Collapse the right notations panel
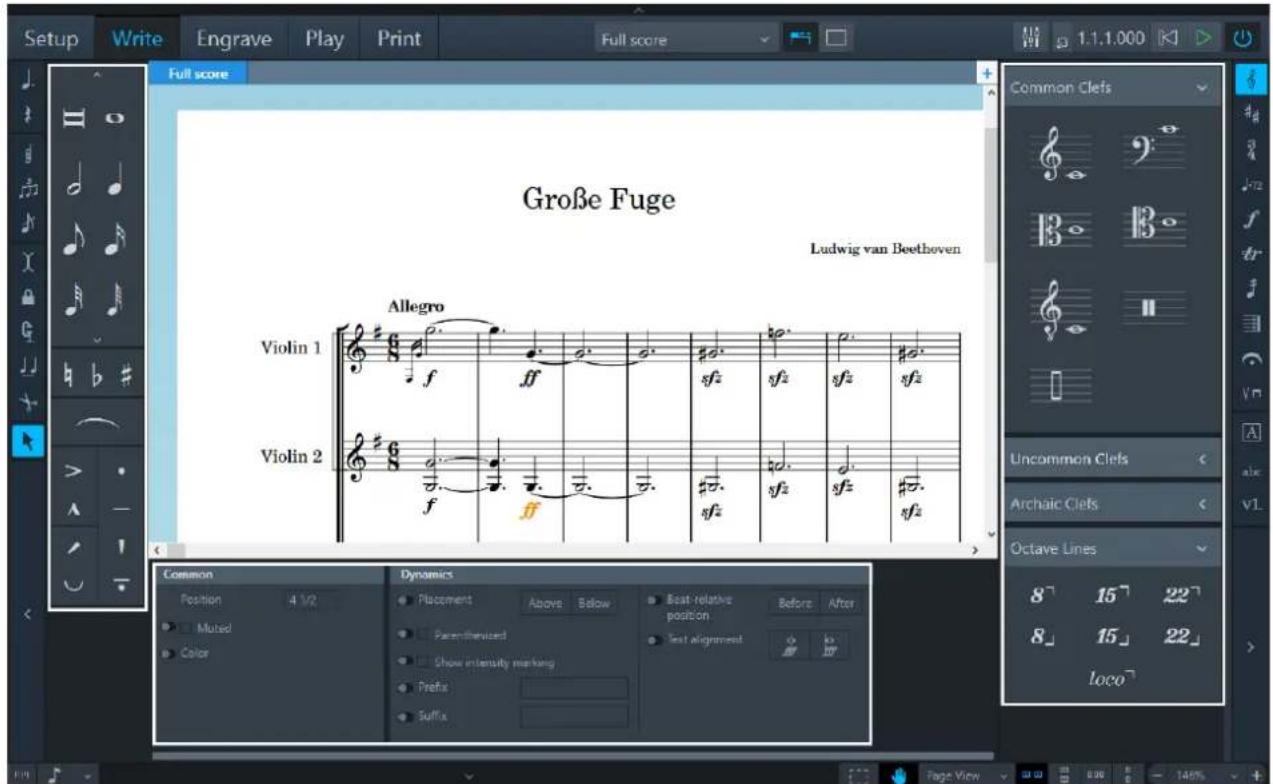 click(1251, 647)
